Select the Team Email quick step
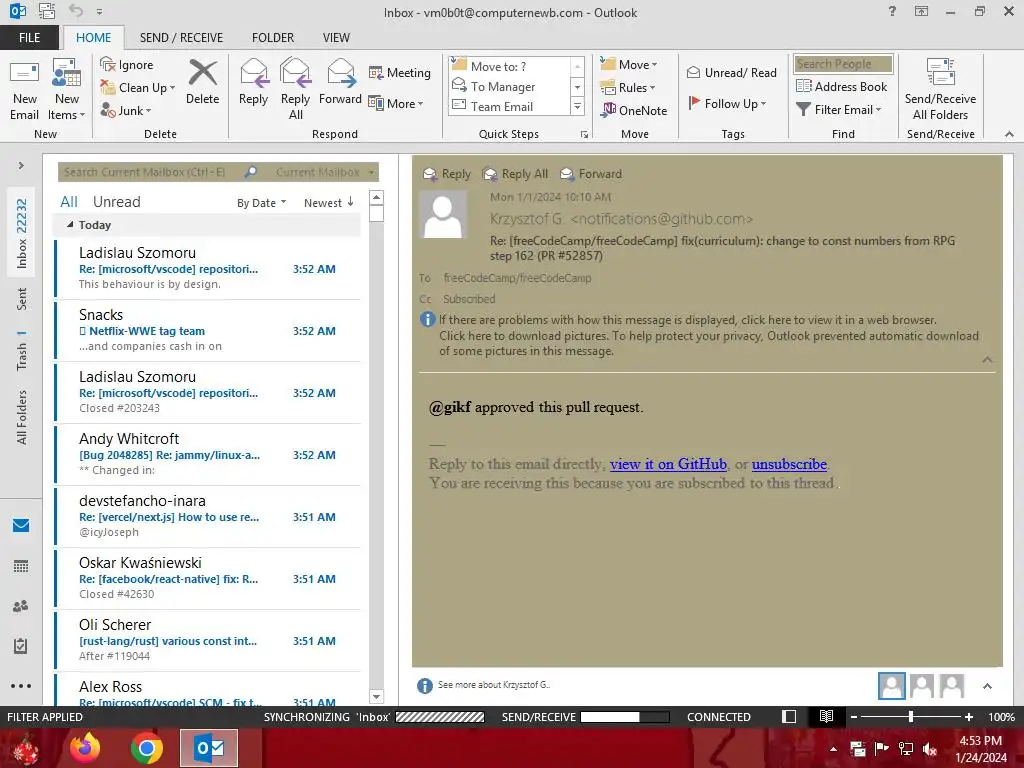 pyautogui.click(x=511, y=106)
